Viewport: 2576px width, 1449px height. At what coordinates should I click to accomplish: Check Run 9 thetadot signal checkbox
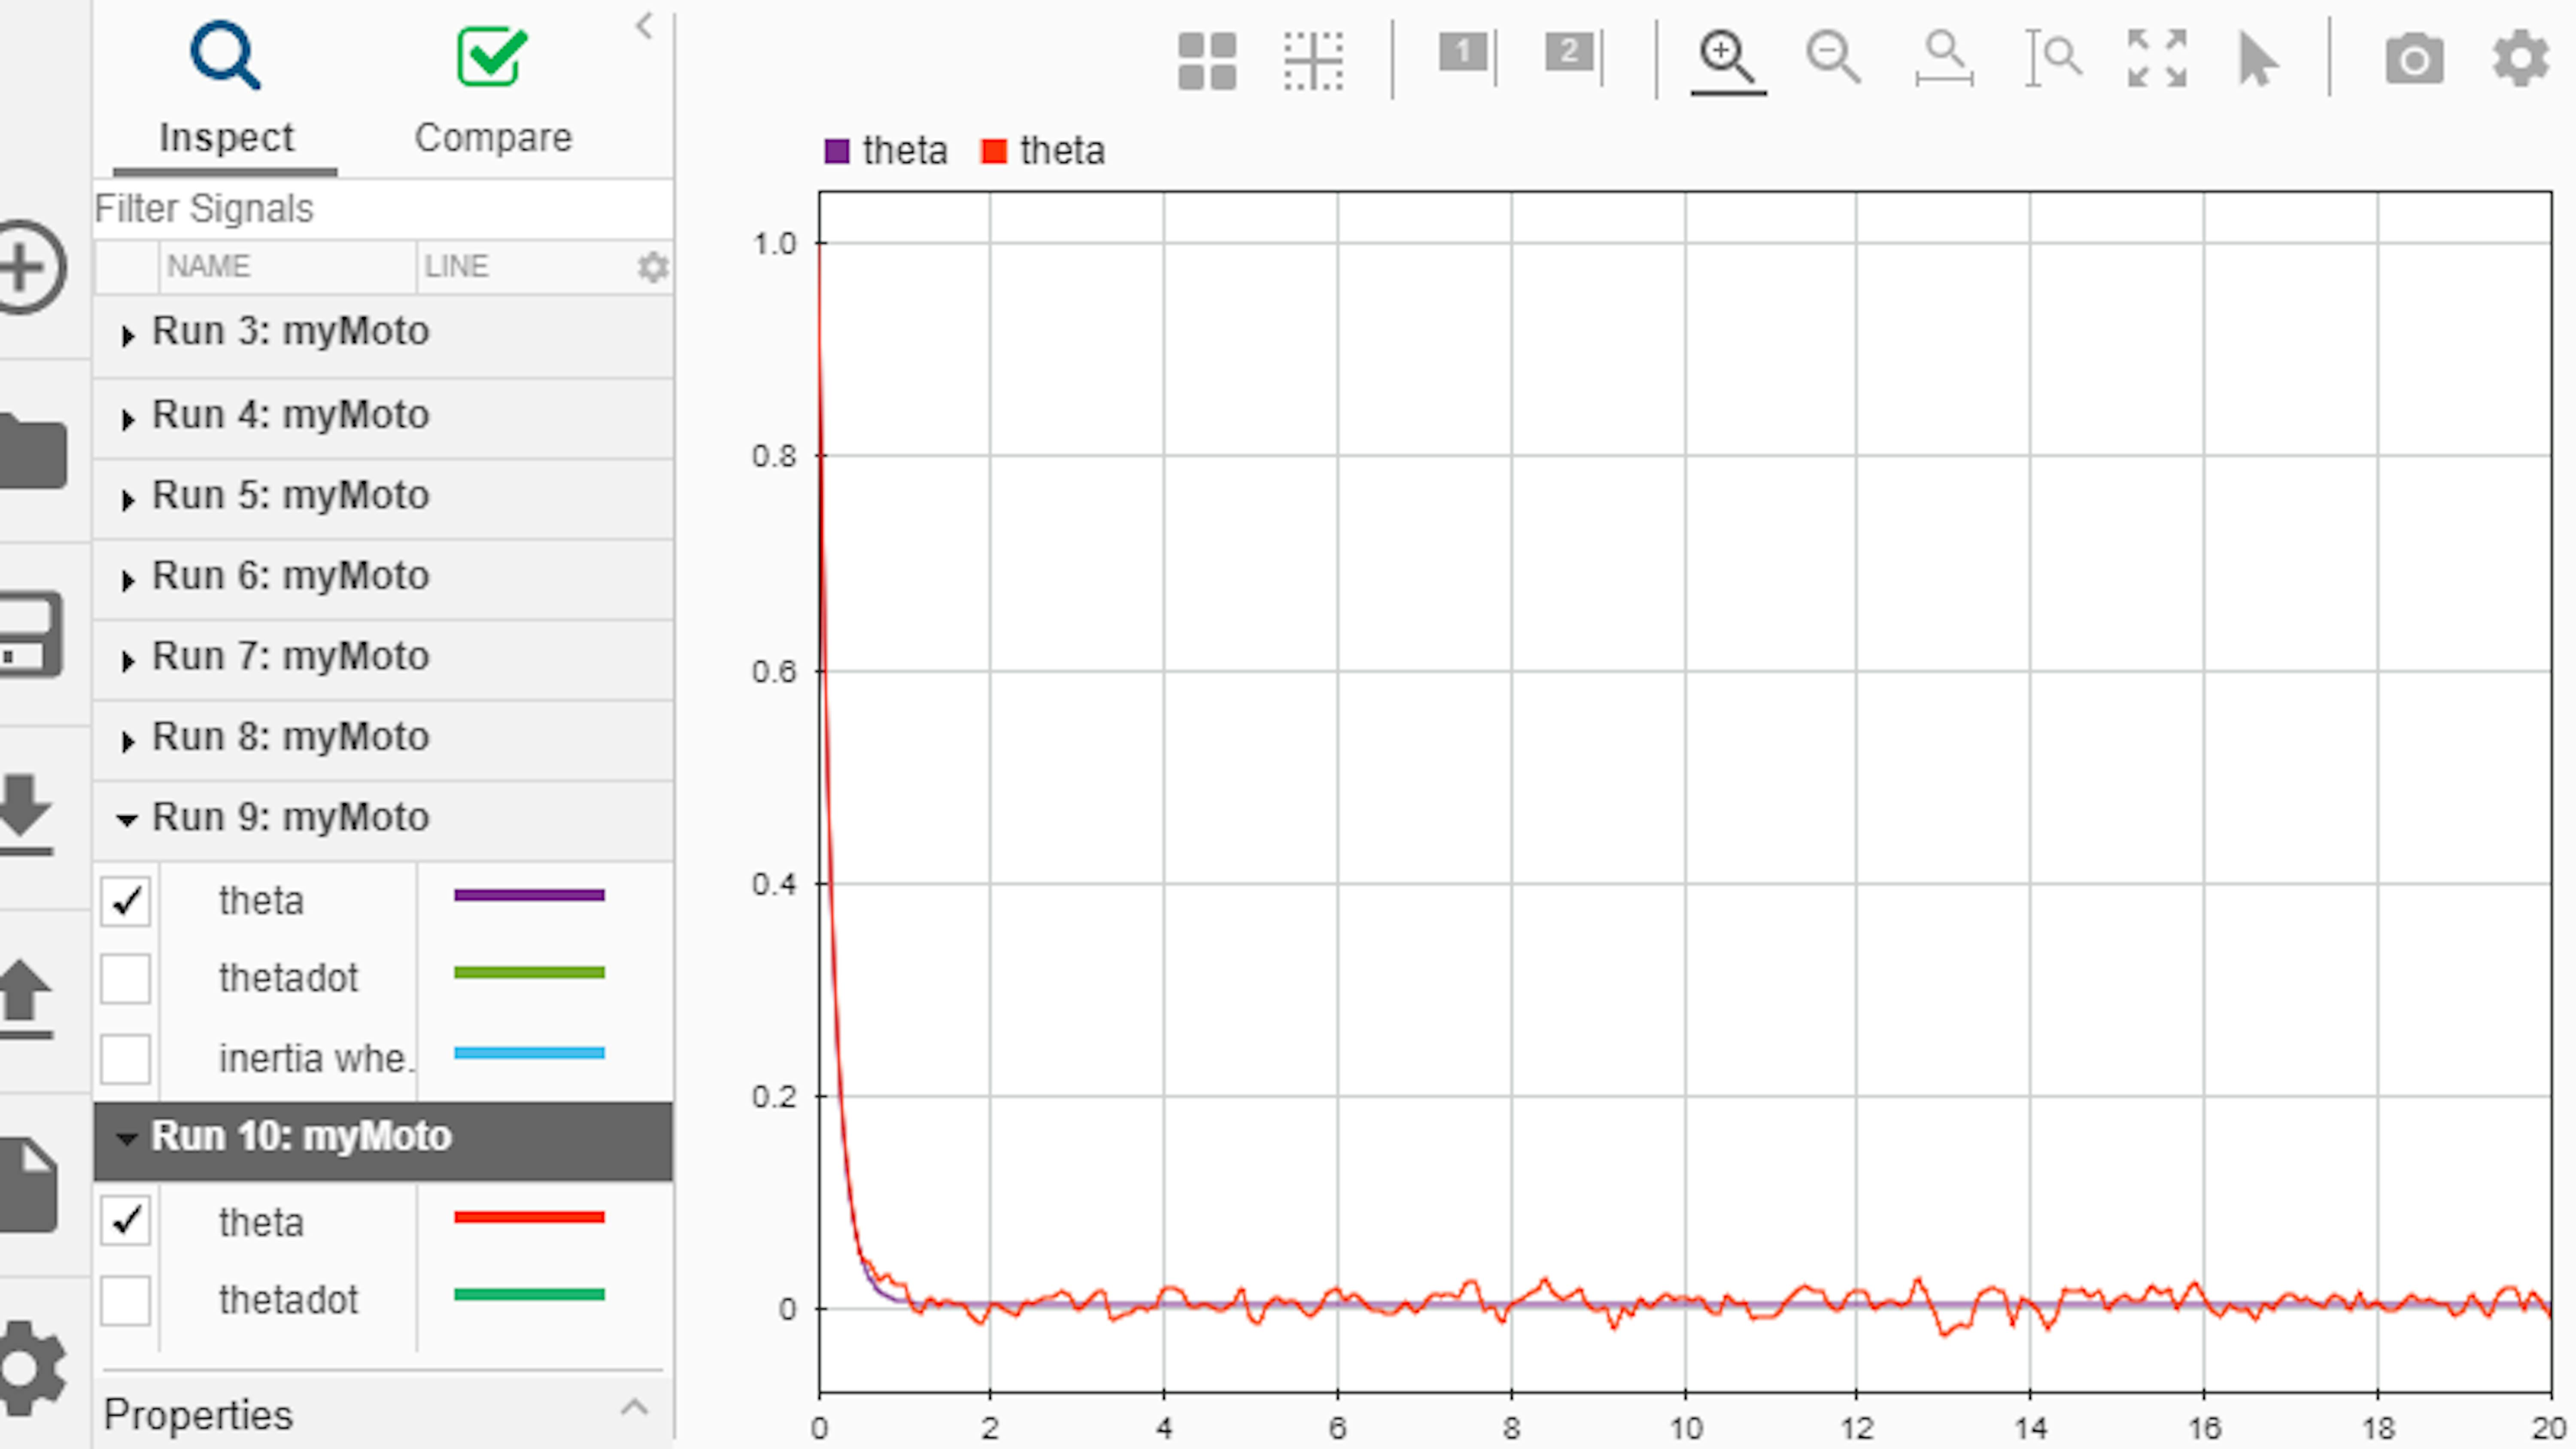125,978
